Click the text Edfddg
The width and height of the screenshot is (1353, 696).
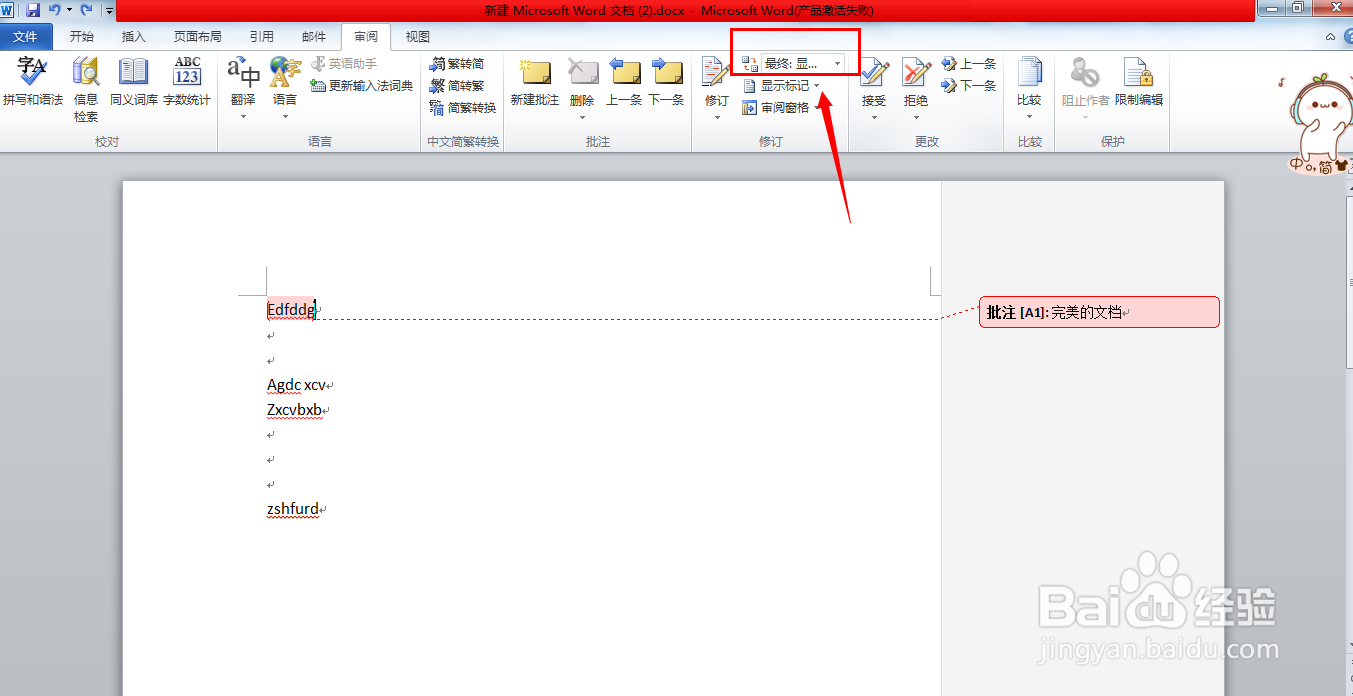(291, 310)
